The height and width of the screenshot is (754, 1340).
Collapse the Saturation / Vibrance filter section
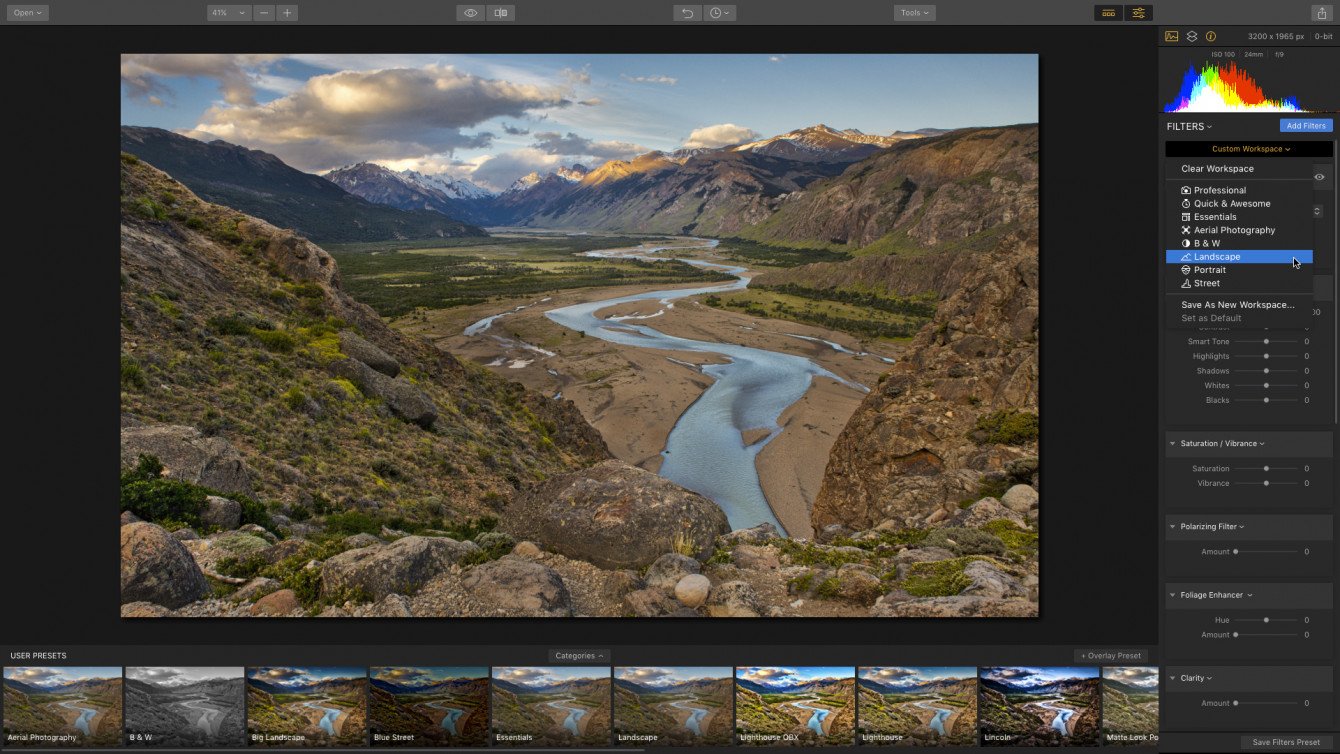[1222, 443]
